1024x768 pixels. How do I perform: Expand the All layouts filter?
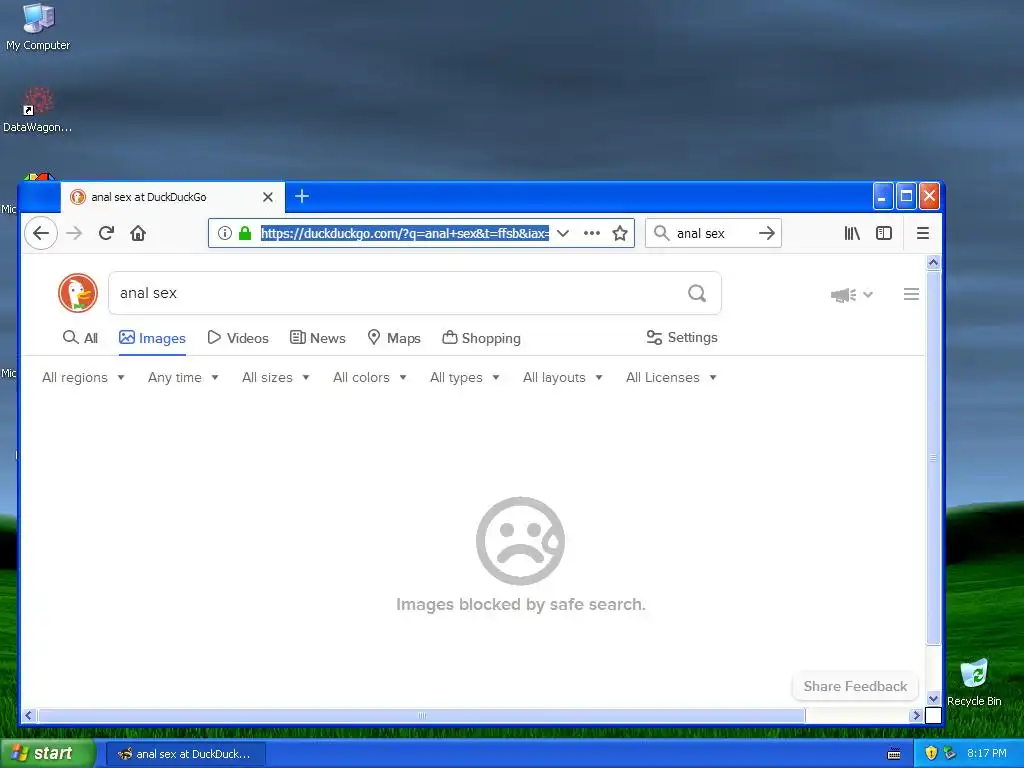pyautogui.click(x=562, y=377)
